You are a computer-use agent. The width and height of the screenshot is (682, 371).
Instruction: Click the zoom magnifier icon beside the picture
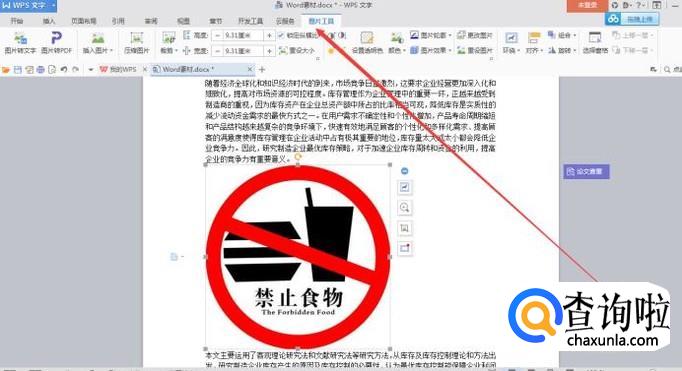[x=405, y=207]
